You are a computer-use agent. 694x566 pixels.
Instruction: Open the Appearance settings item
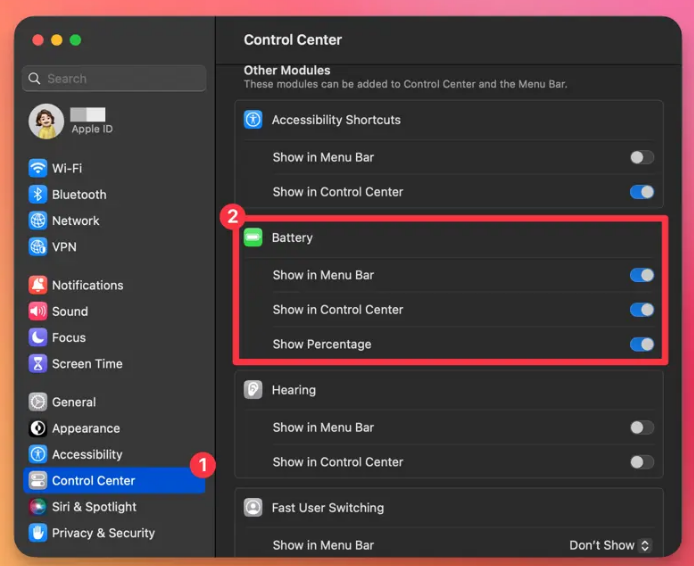(x=85, y=428)
